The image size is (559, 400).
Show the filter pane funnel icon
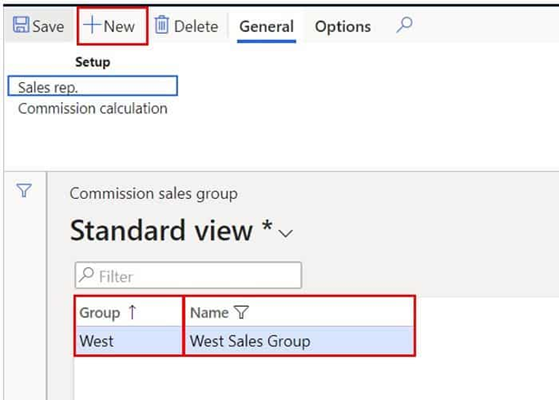tap(24, 190)
